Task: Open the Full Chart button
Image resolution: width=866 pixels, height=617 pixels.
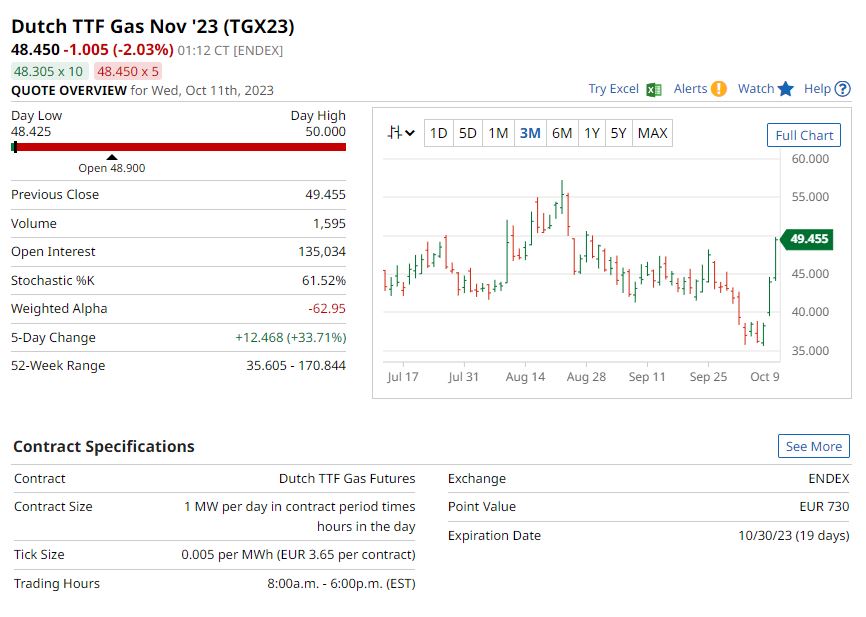Action: point(804,135)
